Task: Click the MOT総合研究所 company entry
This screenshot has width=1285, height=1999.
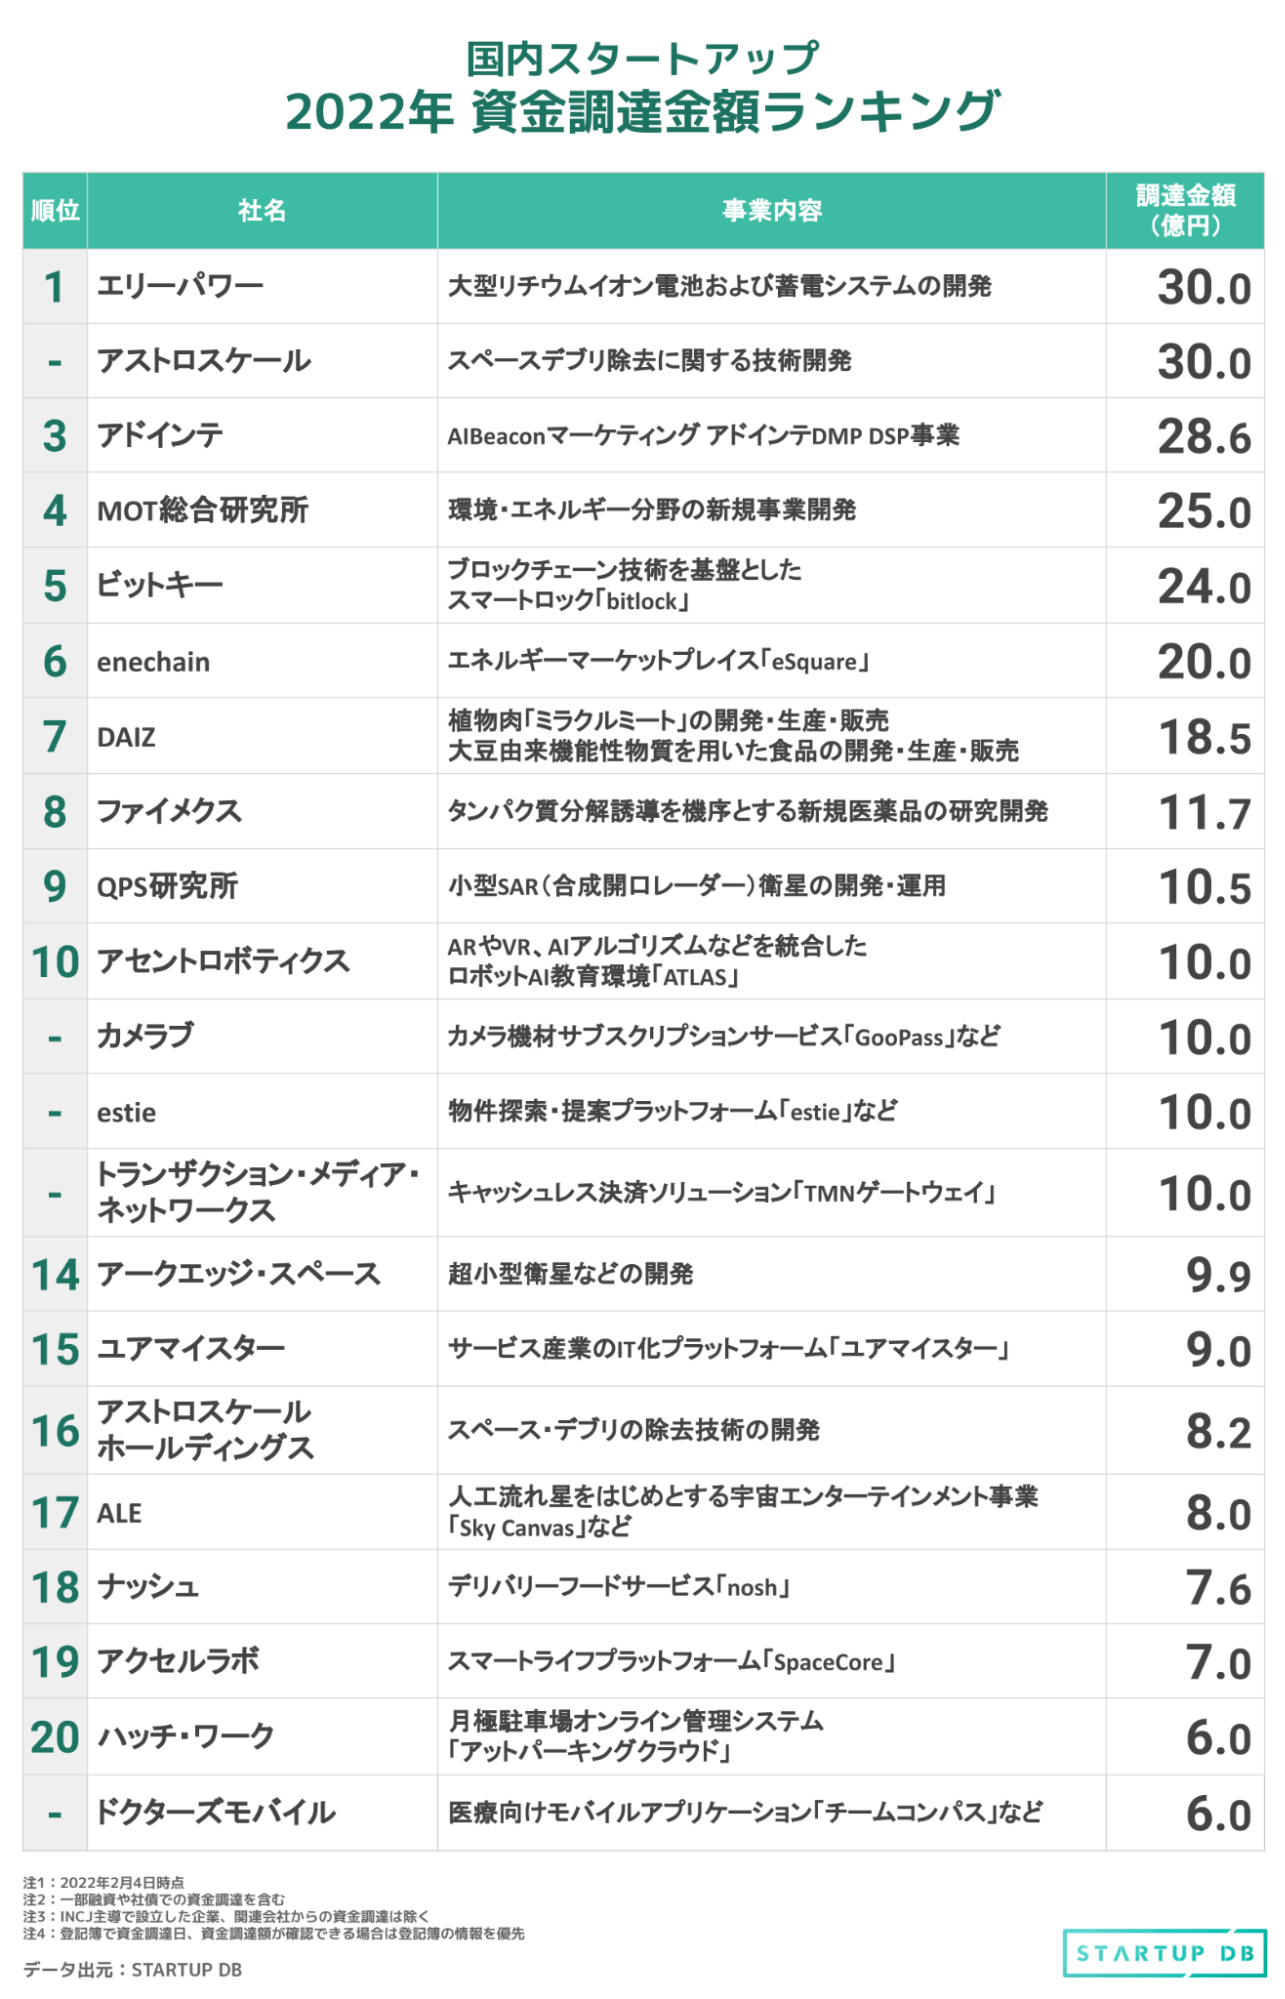Action: [x=202, y=511]
